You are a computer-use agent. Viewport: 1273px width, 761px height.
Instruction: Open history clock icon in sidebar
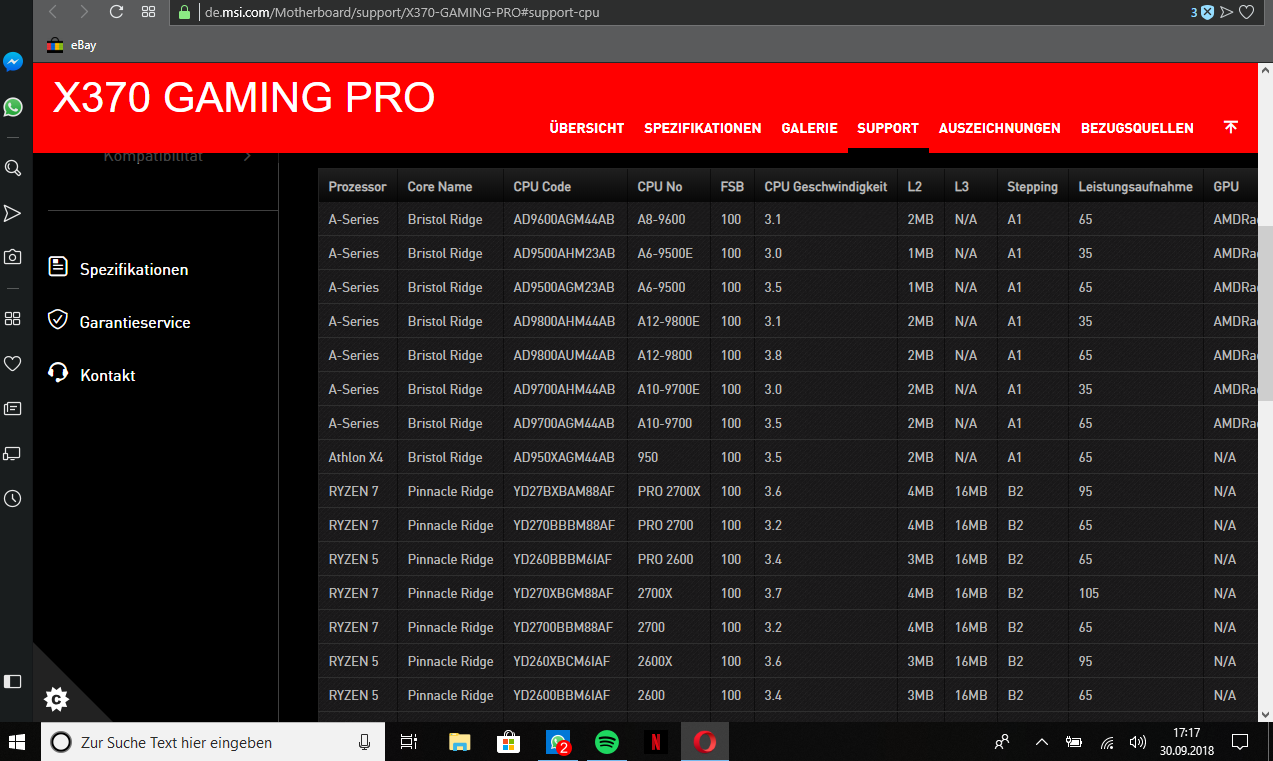(13, 498)
